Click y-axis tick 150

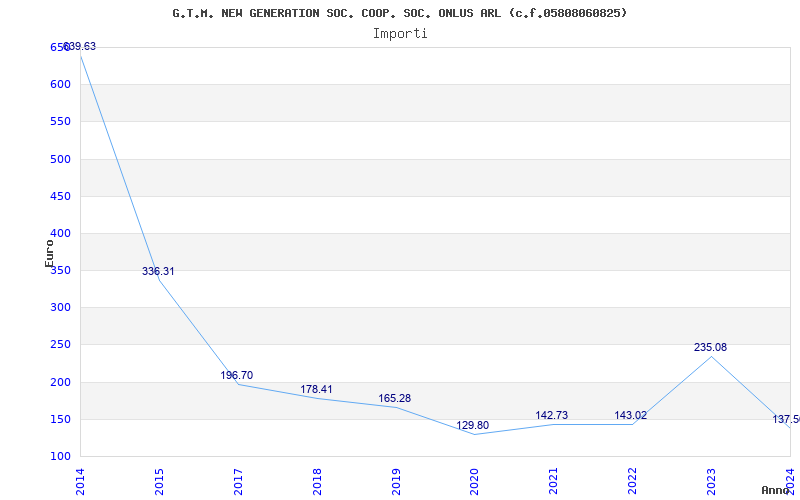[60, 419]
